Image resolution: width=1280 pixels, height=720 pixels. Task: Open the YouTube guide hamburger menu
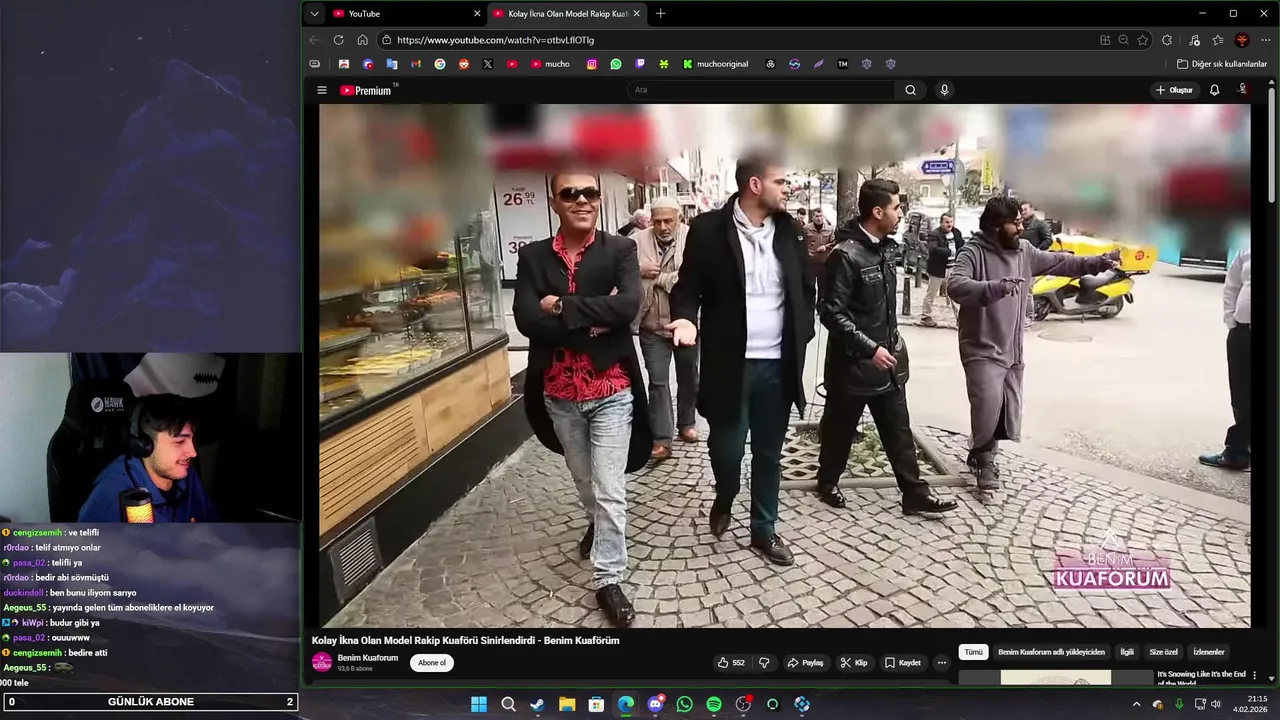[x=322, y=90]
